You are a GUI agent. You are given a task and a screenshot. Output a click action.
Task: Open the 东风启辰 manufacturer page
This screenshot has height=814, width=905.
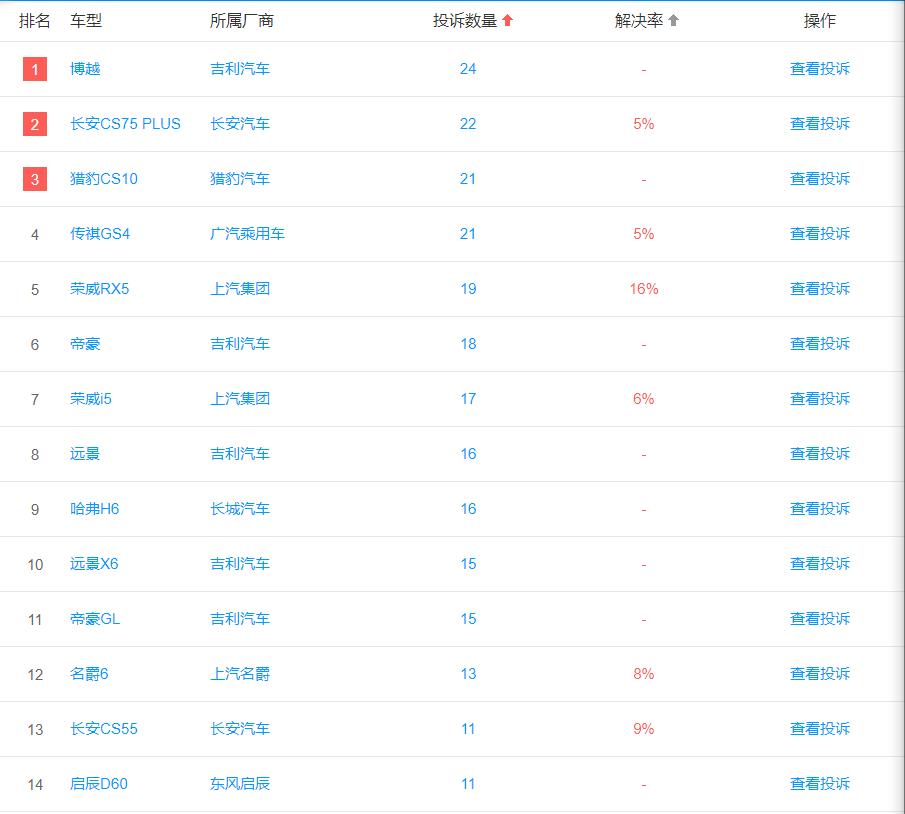coord(240,784)
